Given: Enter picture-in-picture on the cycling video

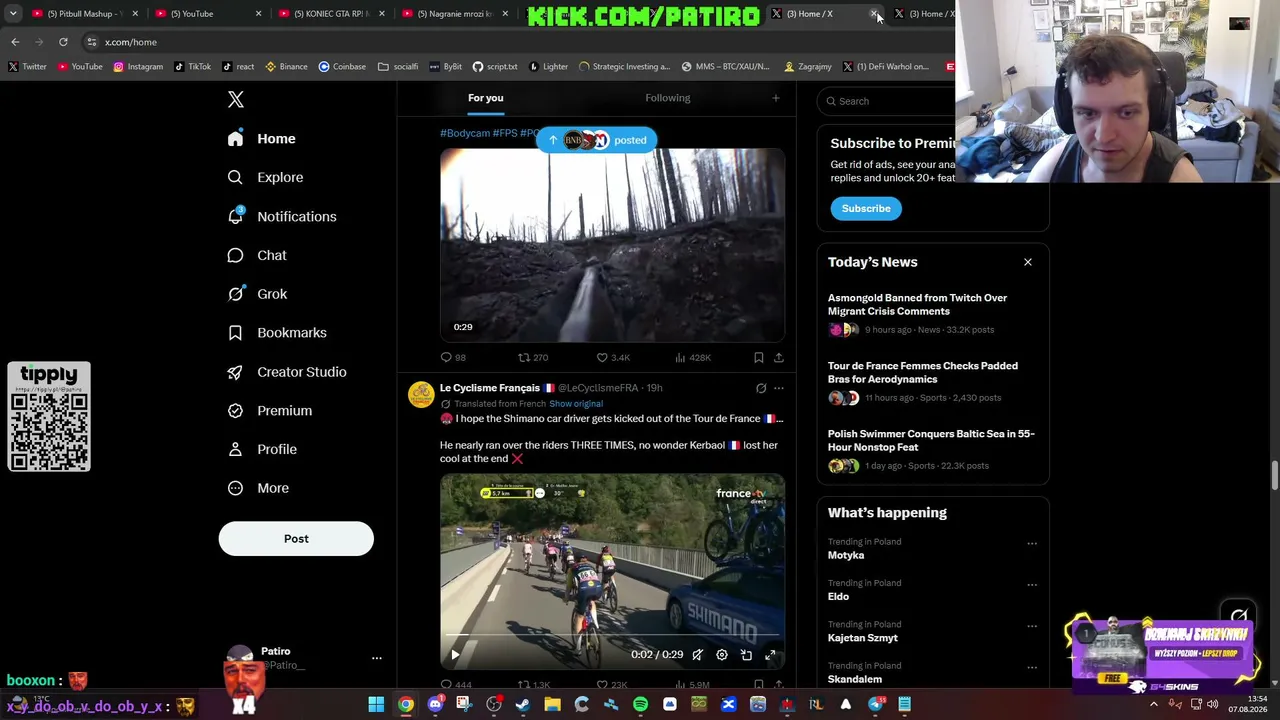Looking at the screenshot, I should [x=746, y=655].
